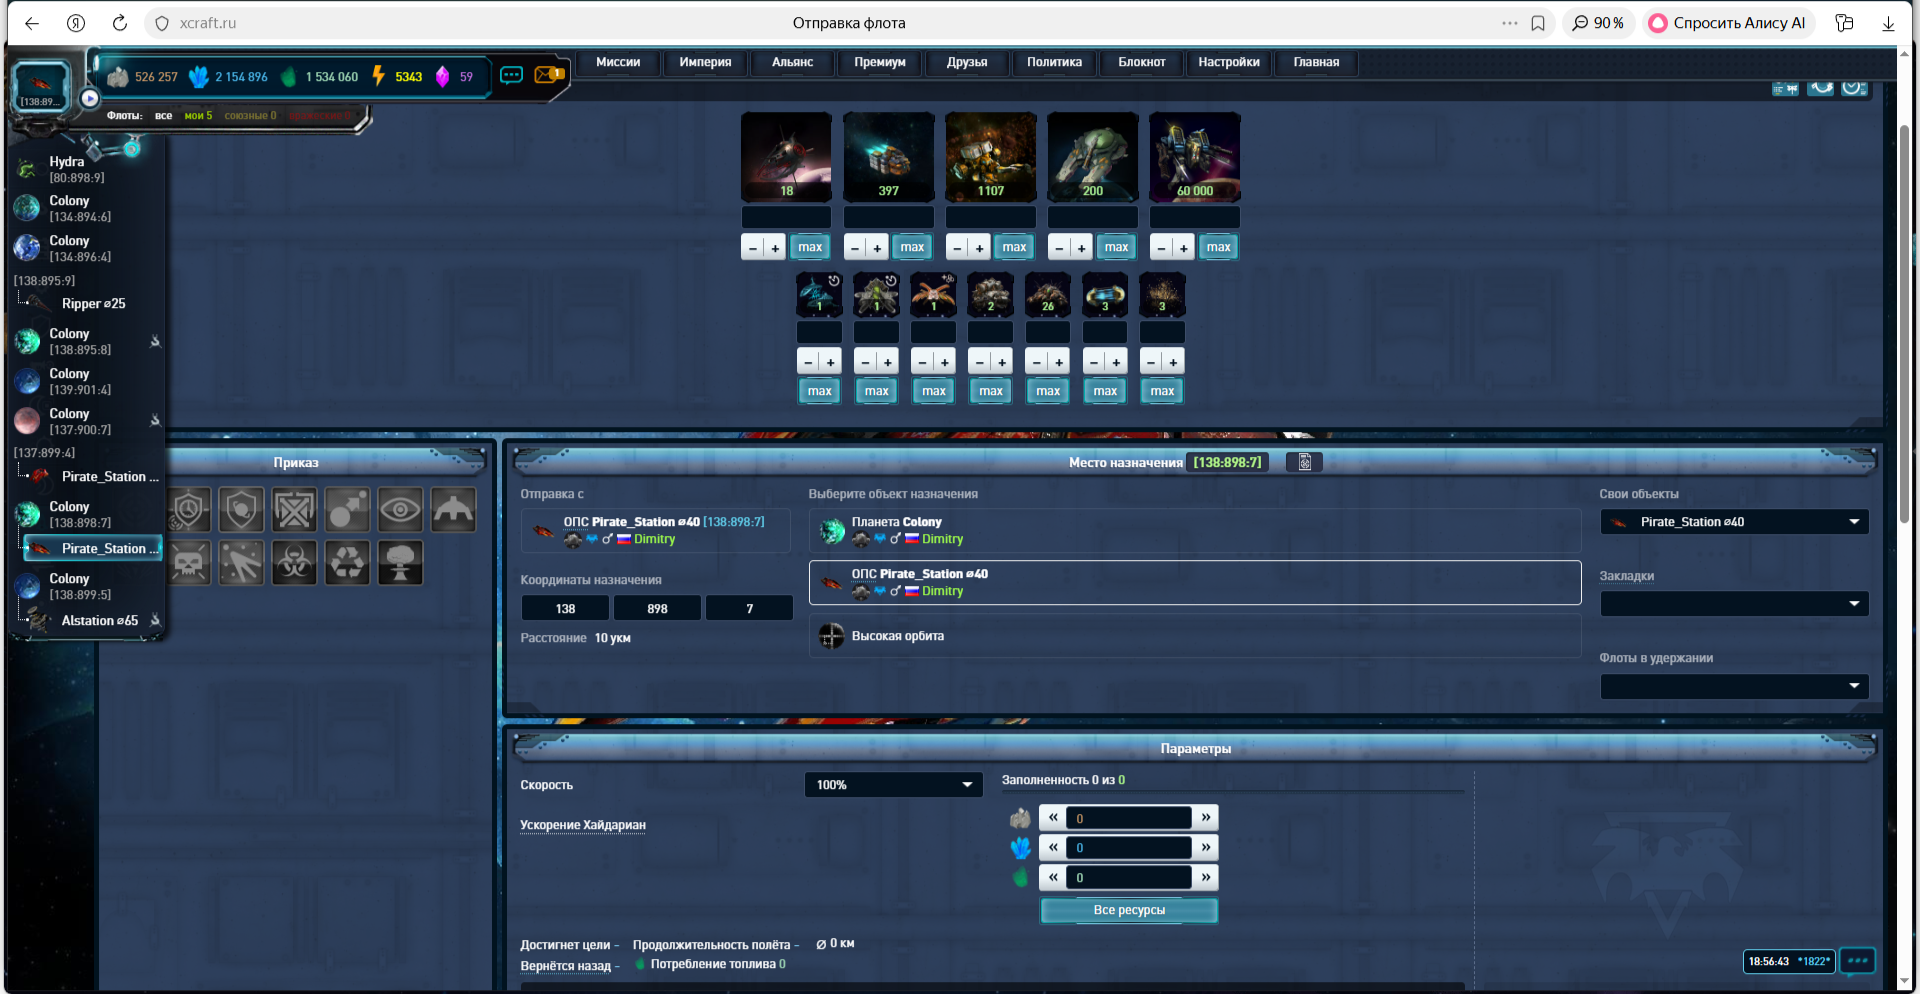Click the Все ресурсы button
This screenshot has height=994, width=1920.
tap(1129, 910)
